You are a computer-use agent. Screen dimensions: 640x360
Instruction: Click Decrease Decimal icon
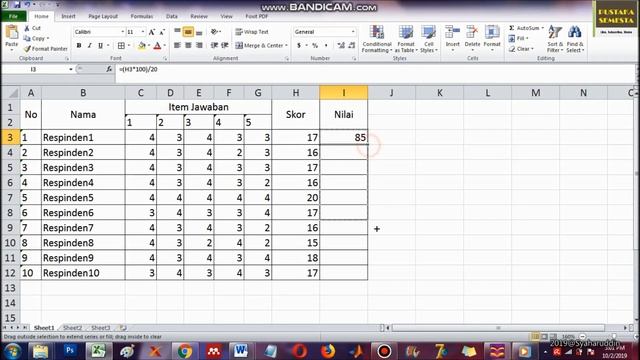coord(352,45)
